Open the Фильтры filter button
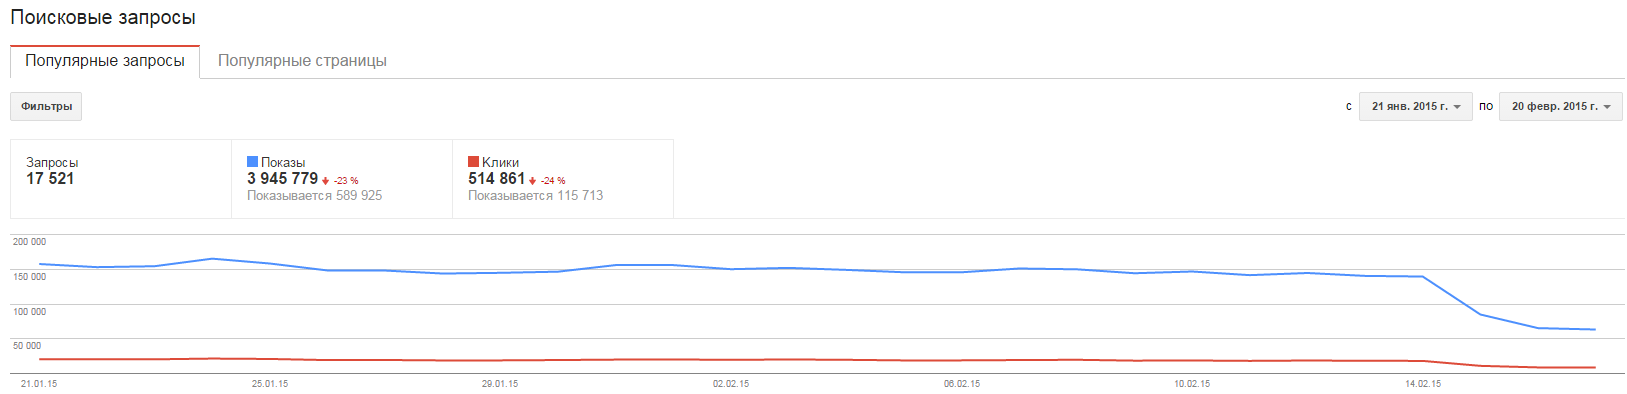Screen dimensions: 1627x394 click(x=46, y=106)
